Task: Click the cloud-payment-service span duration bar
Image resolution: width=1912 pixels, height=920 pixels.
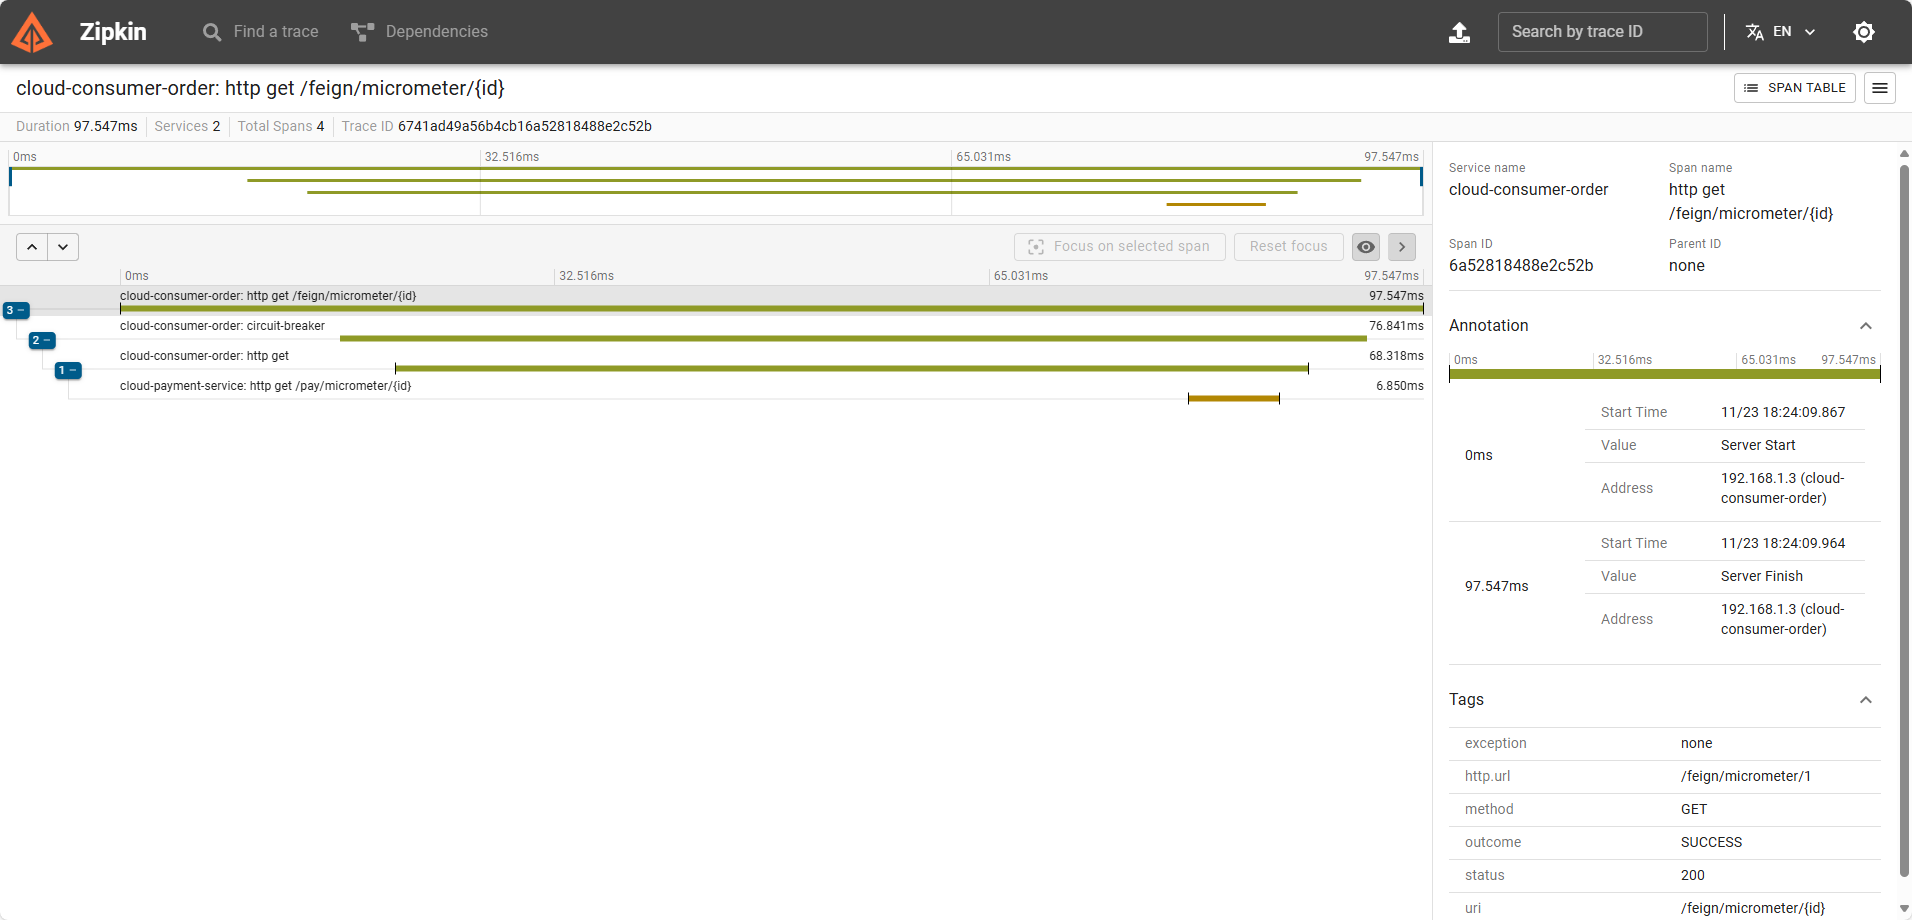Action: (x=1233, y=398)
